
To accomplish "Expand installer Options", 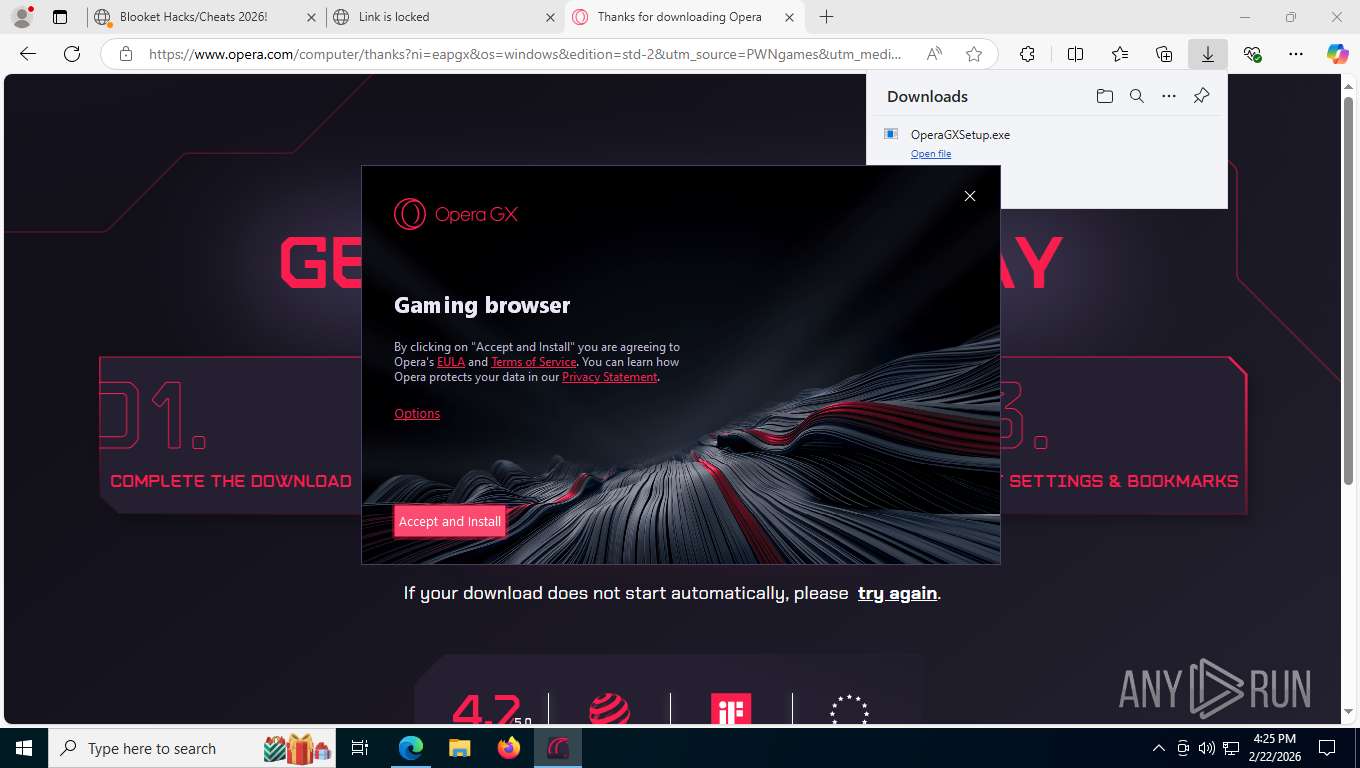I will tap(417, 414).
